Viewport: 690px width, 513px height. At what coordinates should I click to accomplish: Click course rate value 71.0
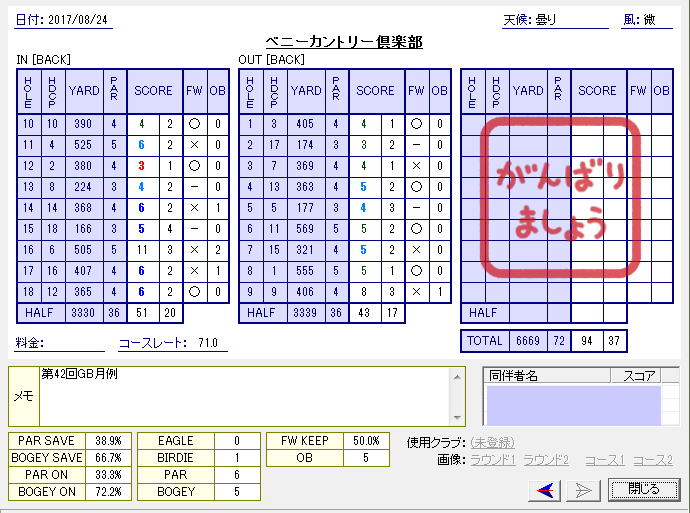point(208,343)
